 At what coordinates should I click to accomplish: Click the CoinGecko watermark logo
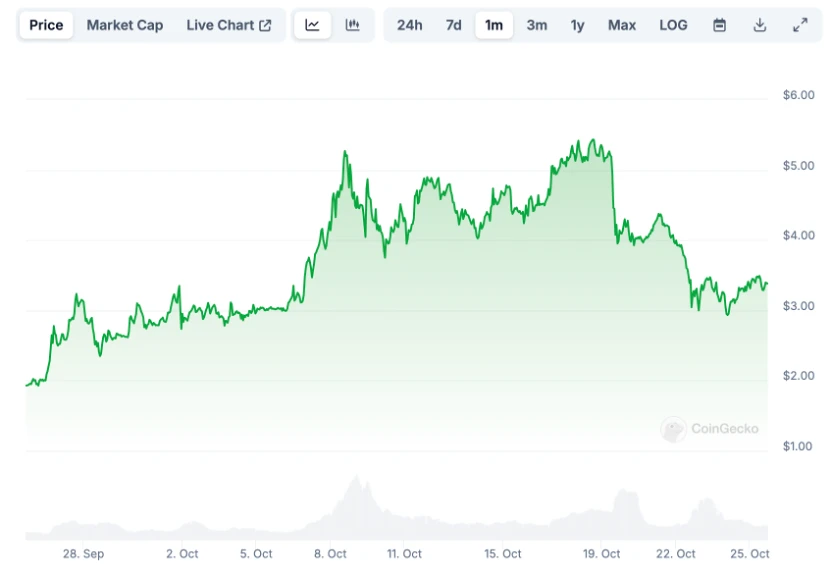[x=710, y=429]
